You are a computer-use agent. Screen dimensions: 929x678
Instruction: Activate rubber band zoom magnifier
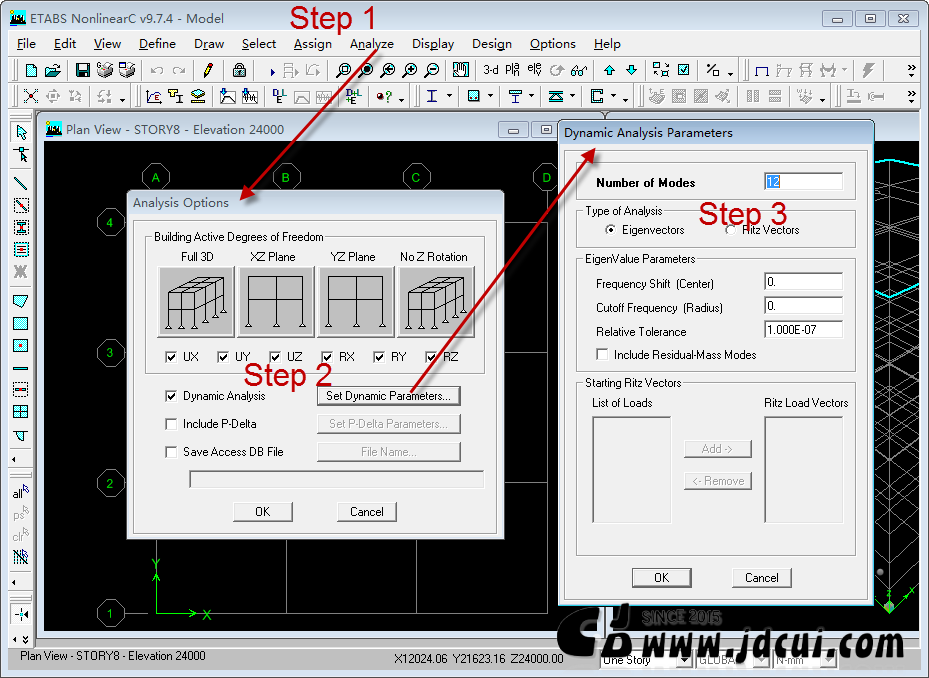click(343, 71)
